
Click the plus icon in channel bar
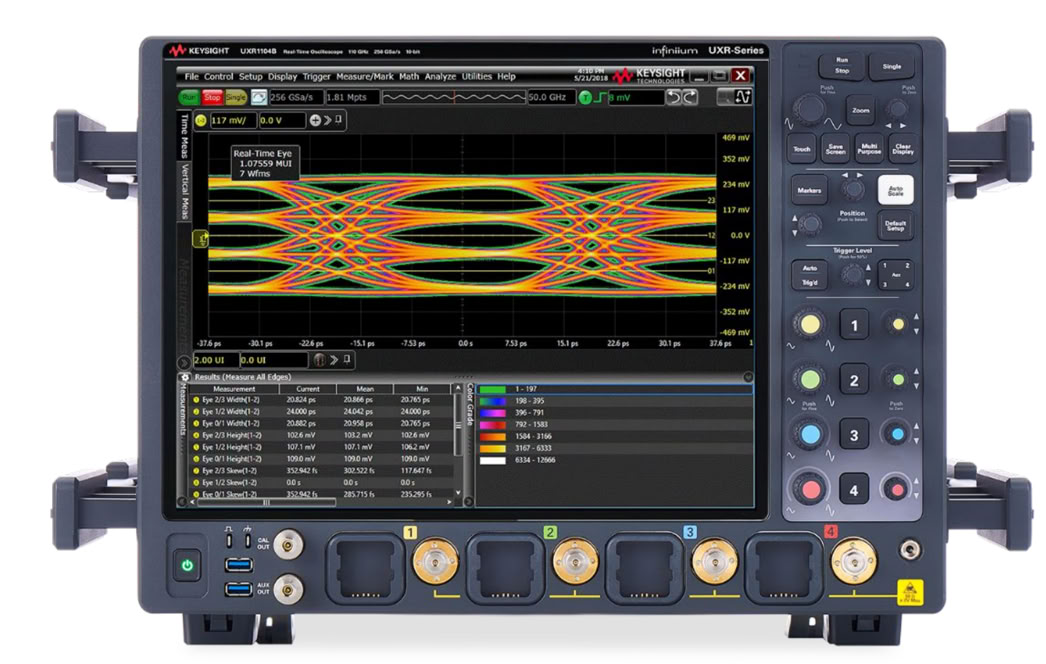tap(315, 121)
